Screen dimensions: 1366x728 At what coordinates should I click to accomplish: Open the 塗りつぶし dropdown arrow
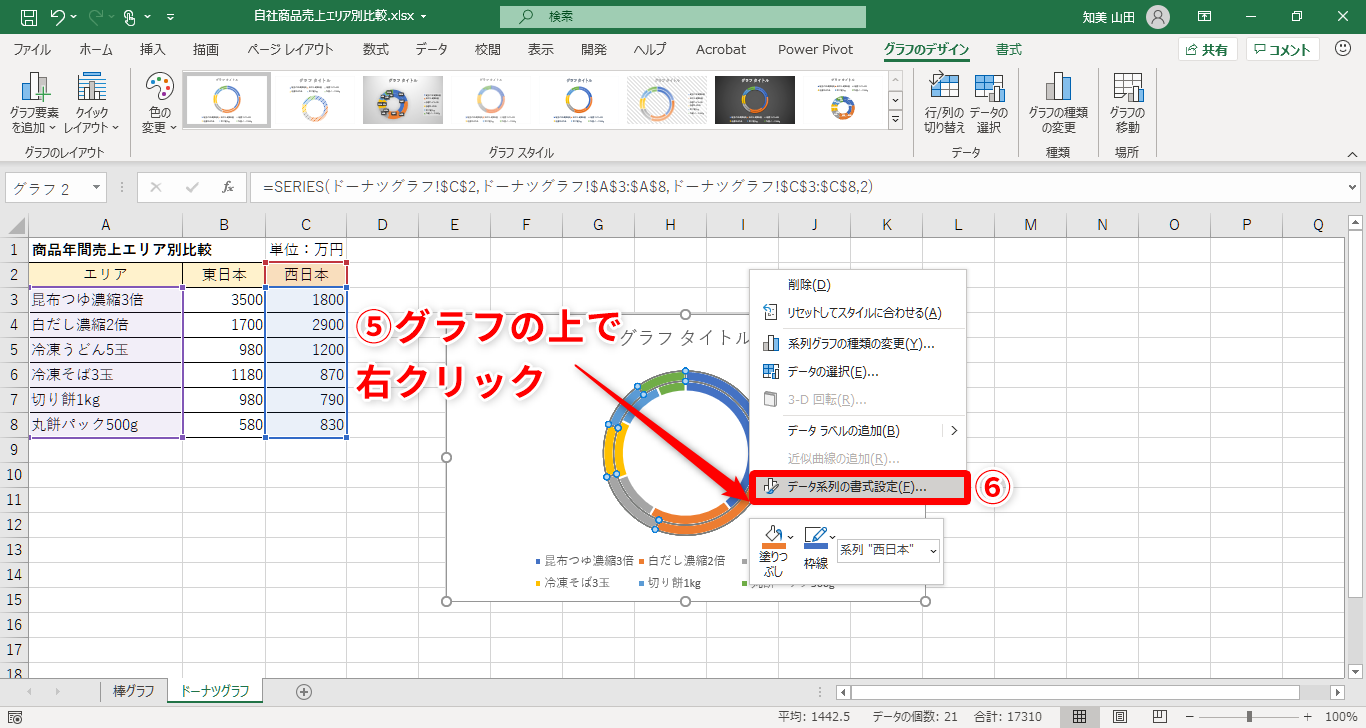pyautogui.click(x=791, y=537)
